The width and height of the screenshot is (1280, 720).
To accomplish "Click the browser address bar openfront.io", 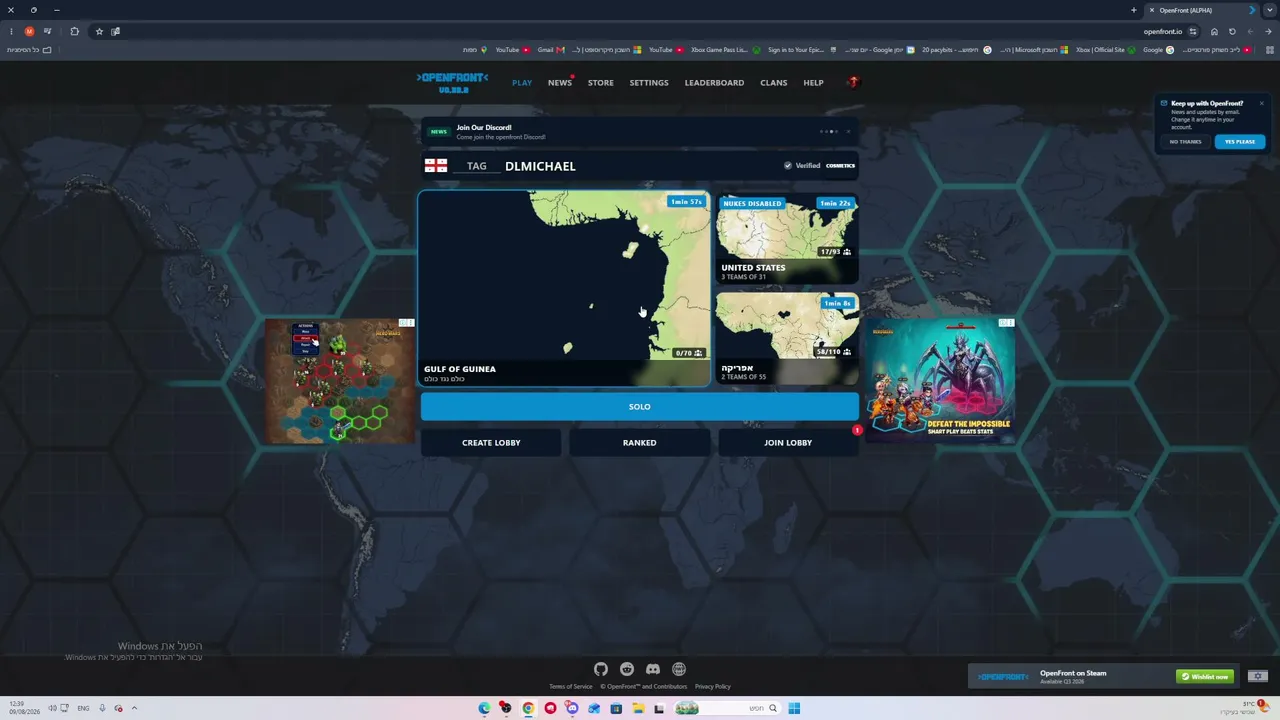I will click(1162, 31).
